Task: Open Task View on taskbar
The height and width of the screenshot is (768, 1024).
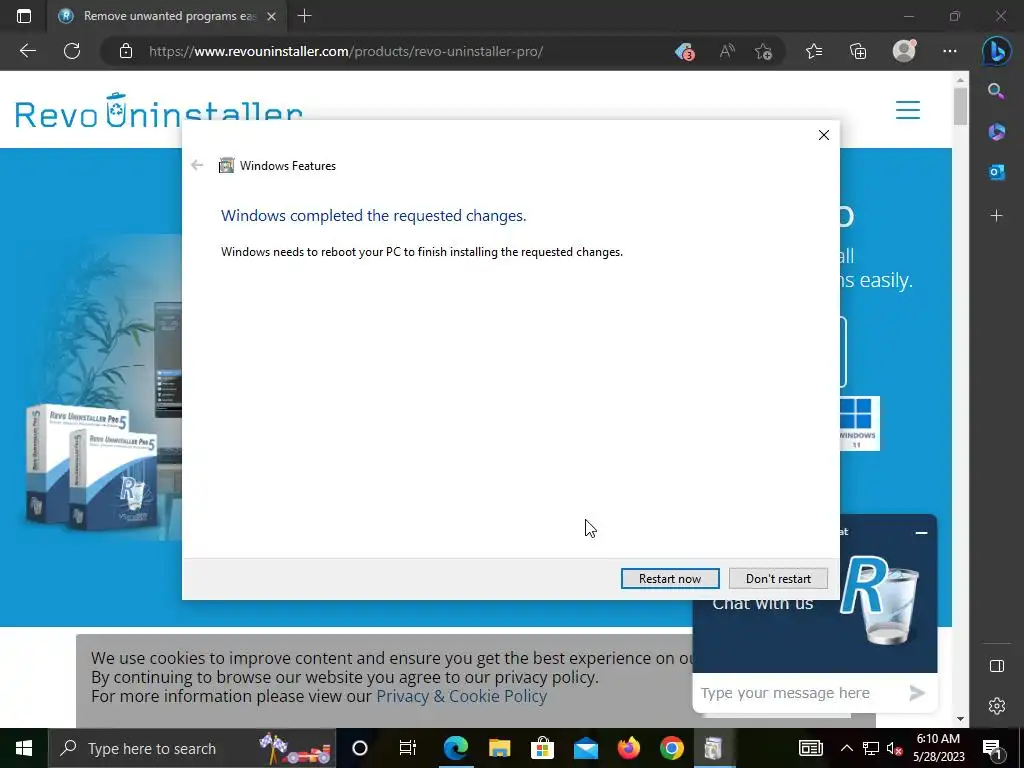Action: (x=408, y=748)
